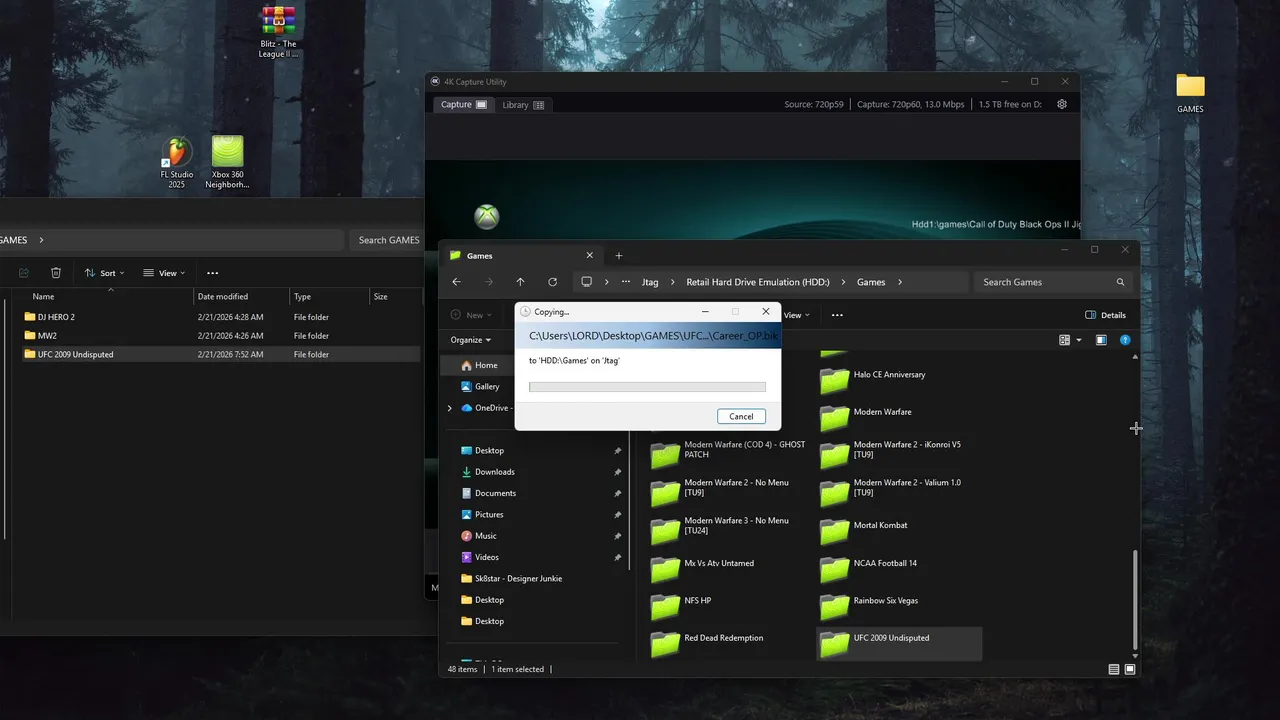Select the DJ HERO 2 folder row
Viewport: 1280px width, 720px height.
pyautogui.click(x=220, y=317)
